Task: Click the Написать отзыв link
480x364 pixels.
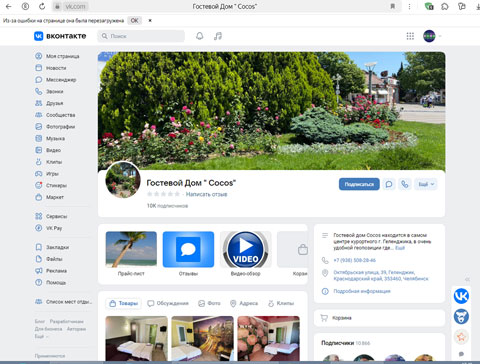Action: (206, 194)
